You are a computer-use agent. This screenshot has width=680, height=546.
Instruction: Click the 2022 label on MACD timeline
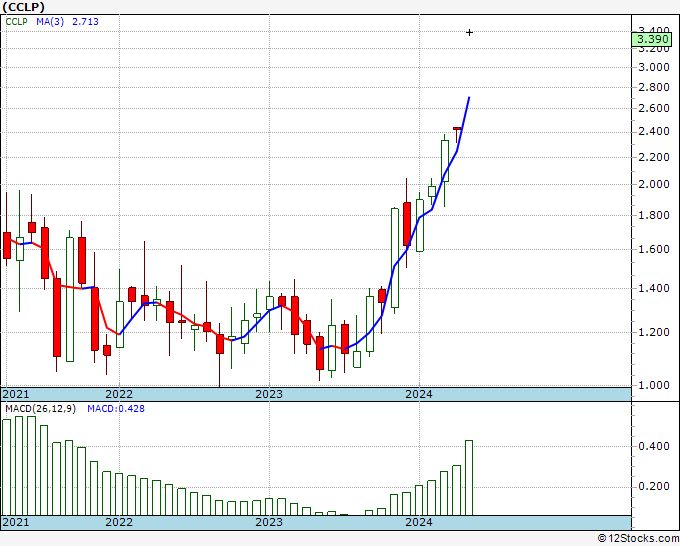tap(119, 522)
